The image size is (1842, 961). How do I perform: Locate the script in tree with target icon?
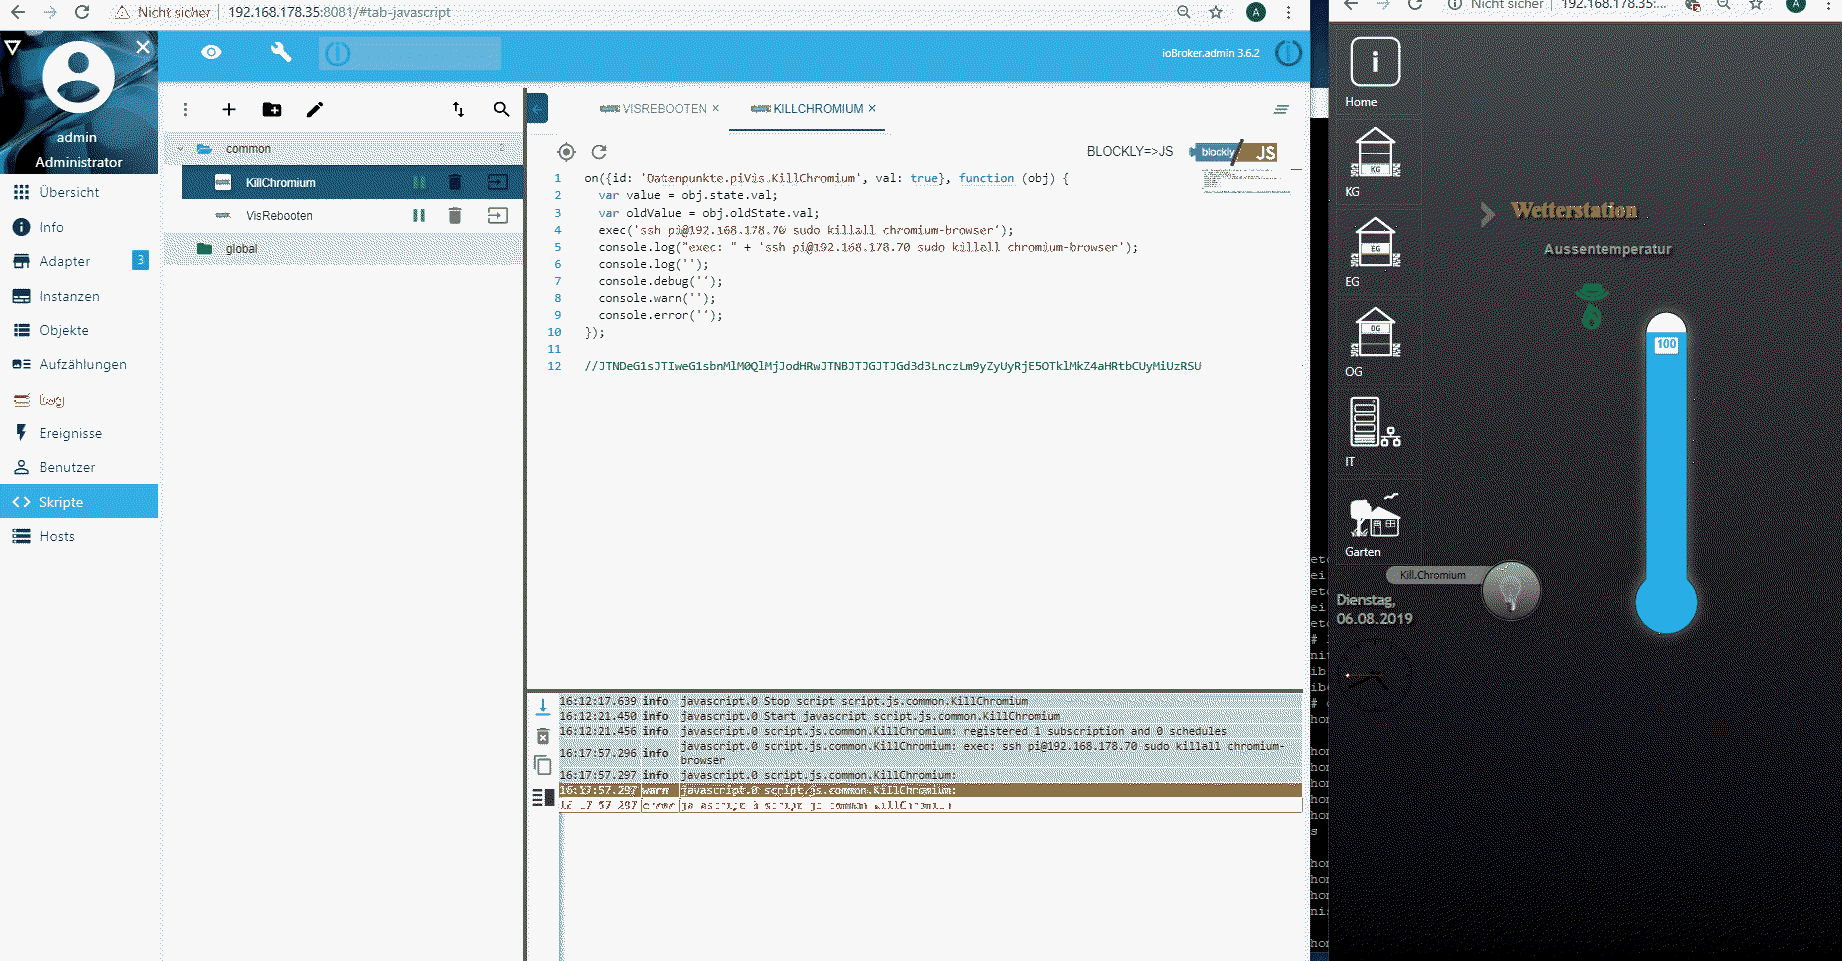[566, 152]
